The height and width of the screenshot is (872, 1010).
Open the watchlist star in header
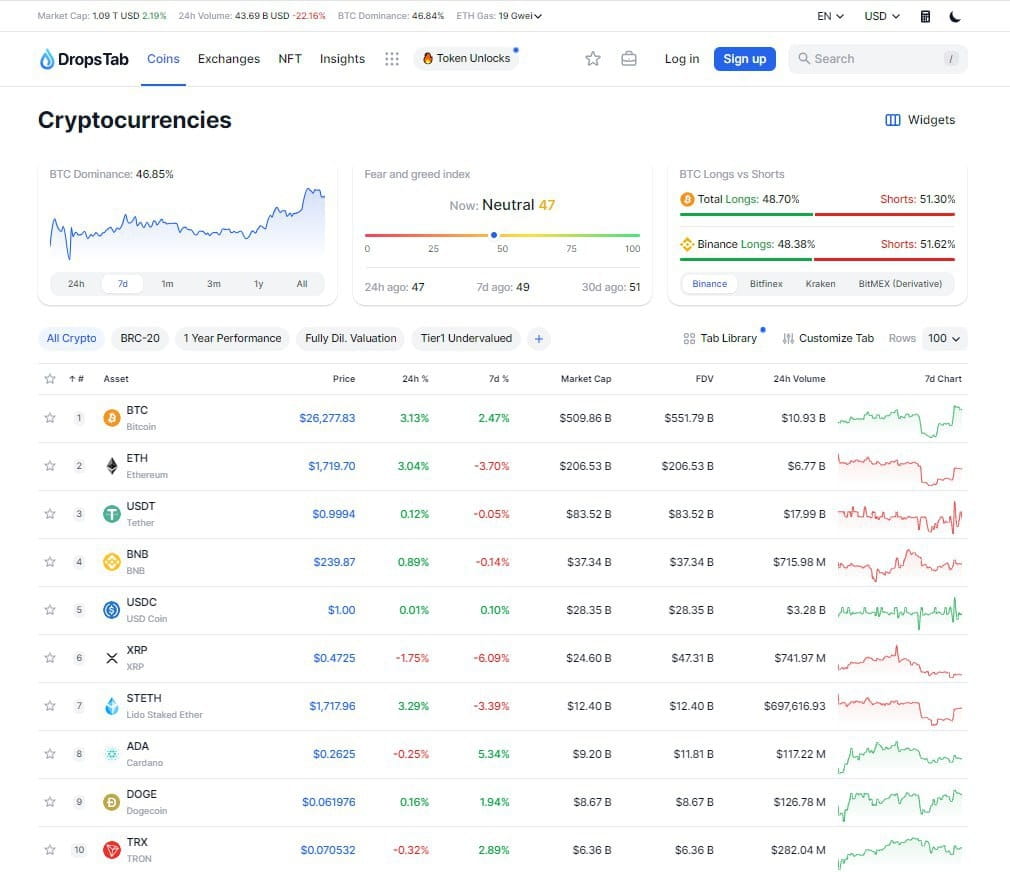(x=593, y=59)
